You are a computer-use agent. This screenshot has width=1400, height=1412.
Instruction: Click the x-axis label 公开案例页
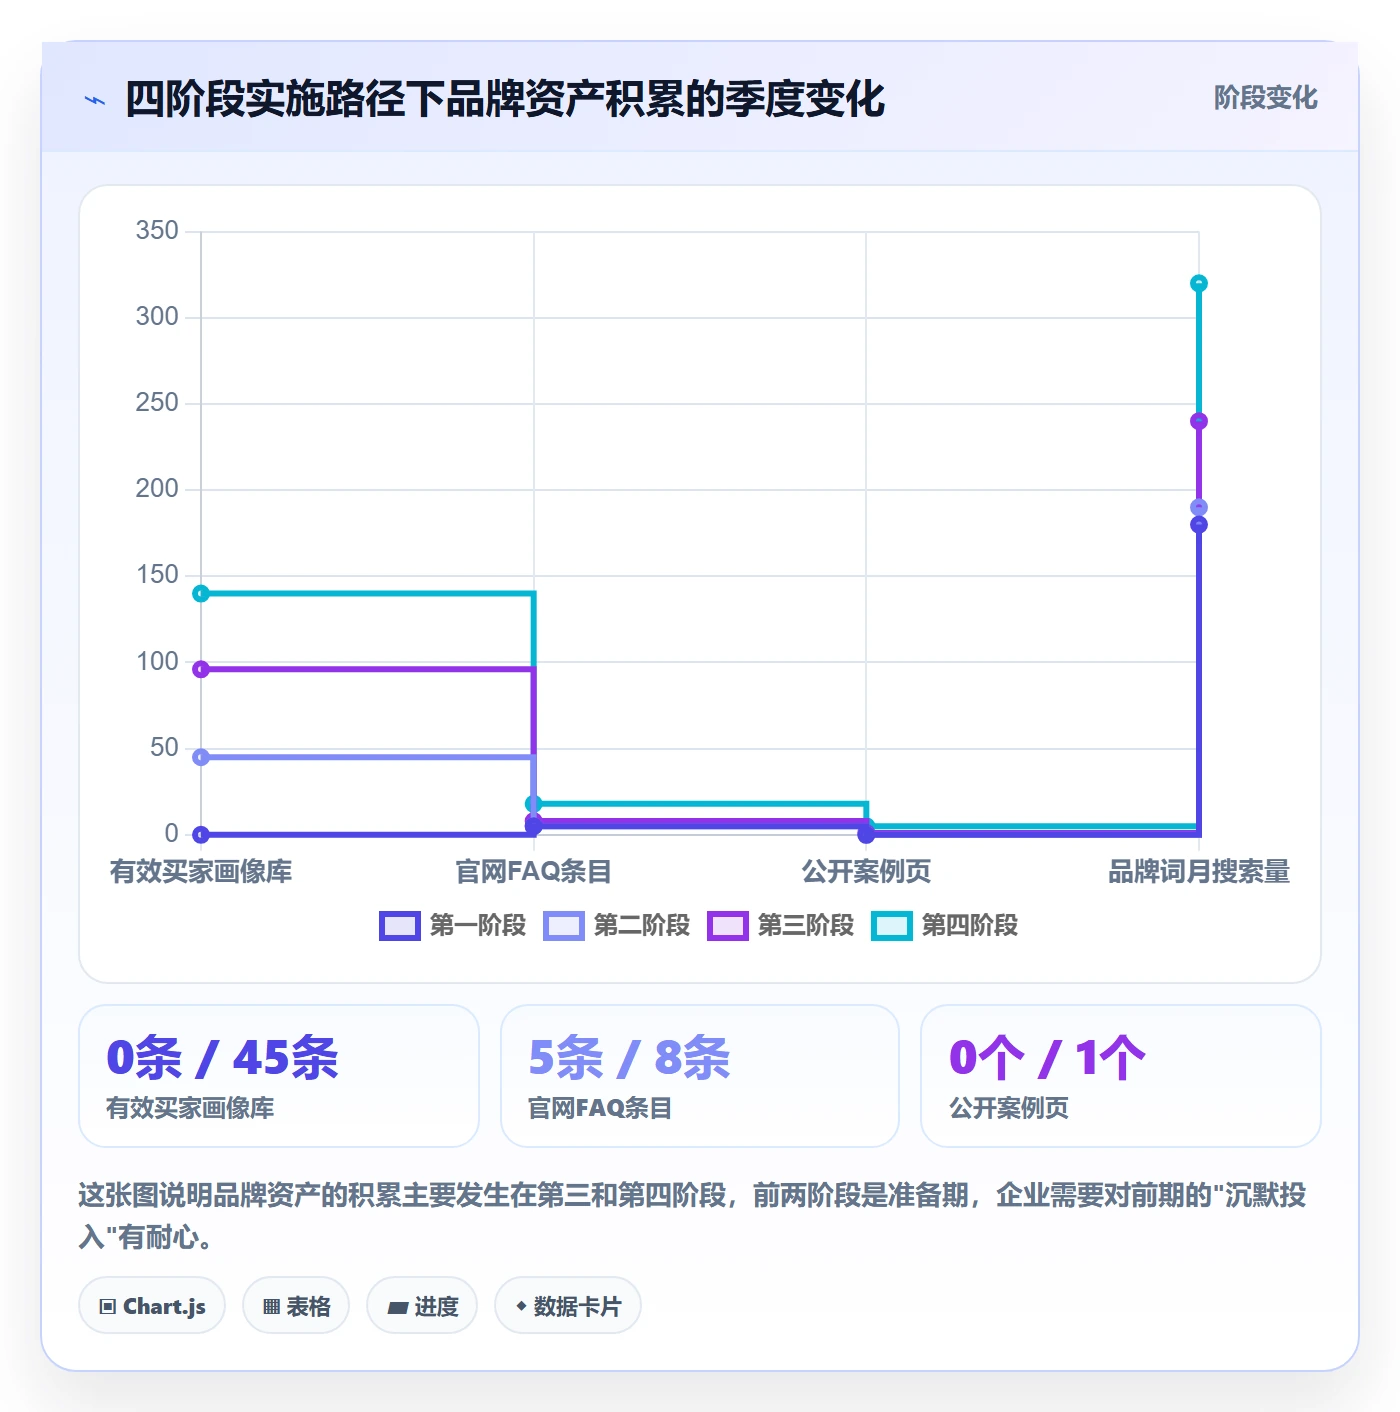(866, 872)
